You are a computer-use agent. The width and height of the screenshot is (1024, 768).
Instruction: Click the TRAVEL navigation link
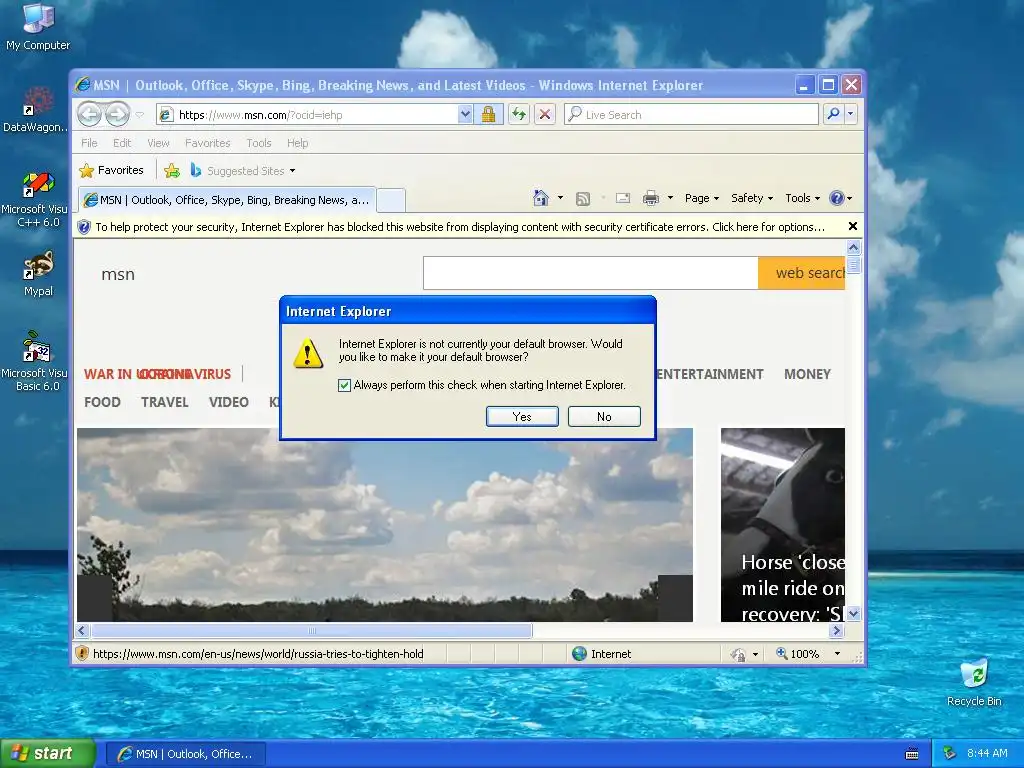165,402
